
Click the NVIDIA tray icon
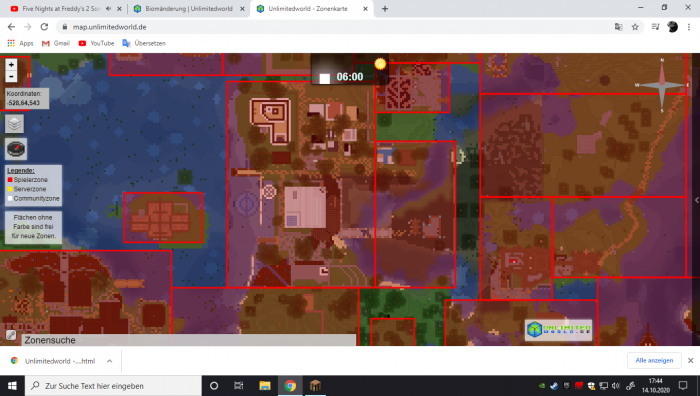point(542,386)
